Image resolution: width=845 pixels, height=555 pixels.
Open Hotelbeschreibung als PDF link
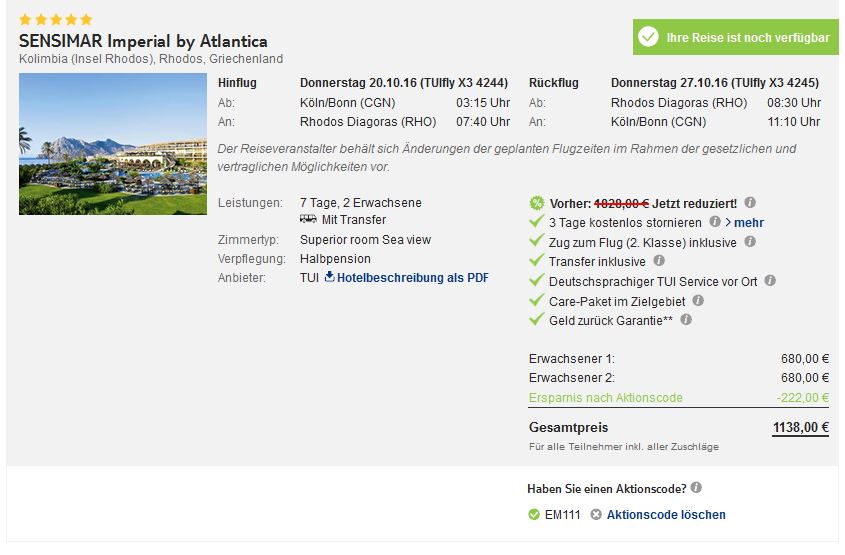coord(413,278)
